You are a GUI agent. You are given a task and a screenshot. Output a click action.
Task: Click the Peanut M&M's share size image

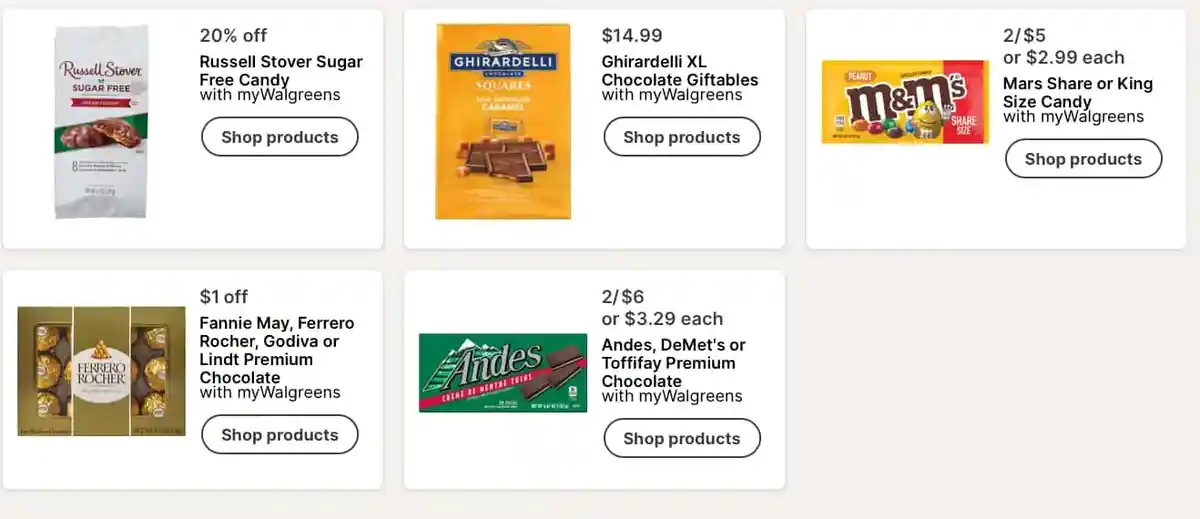pyautogui.click(x=905, y=102)
